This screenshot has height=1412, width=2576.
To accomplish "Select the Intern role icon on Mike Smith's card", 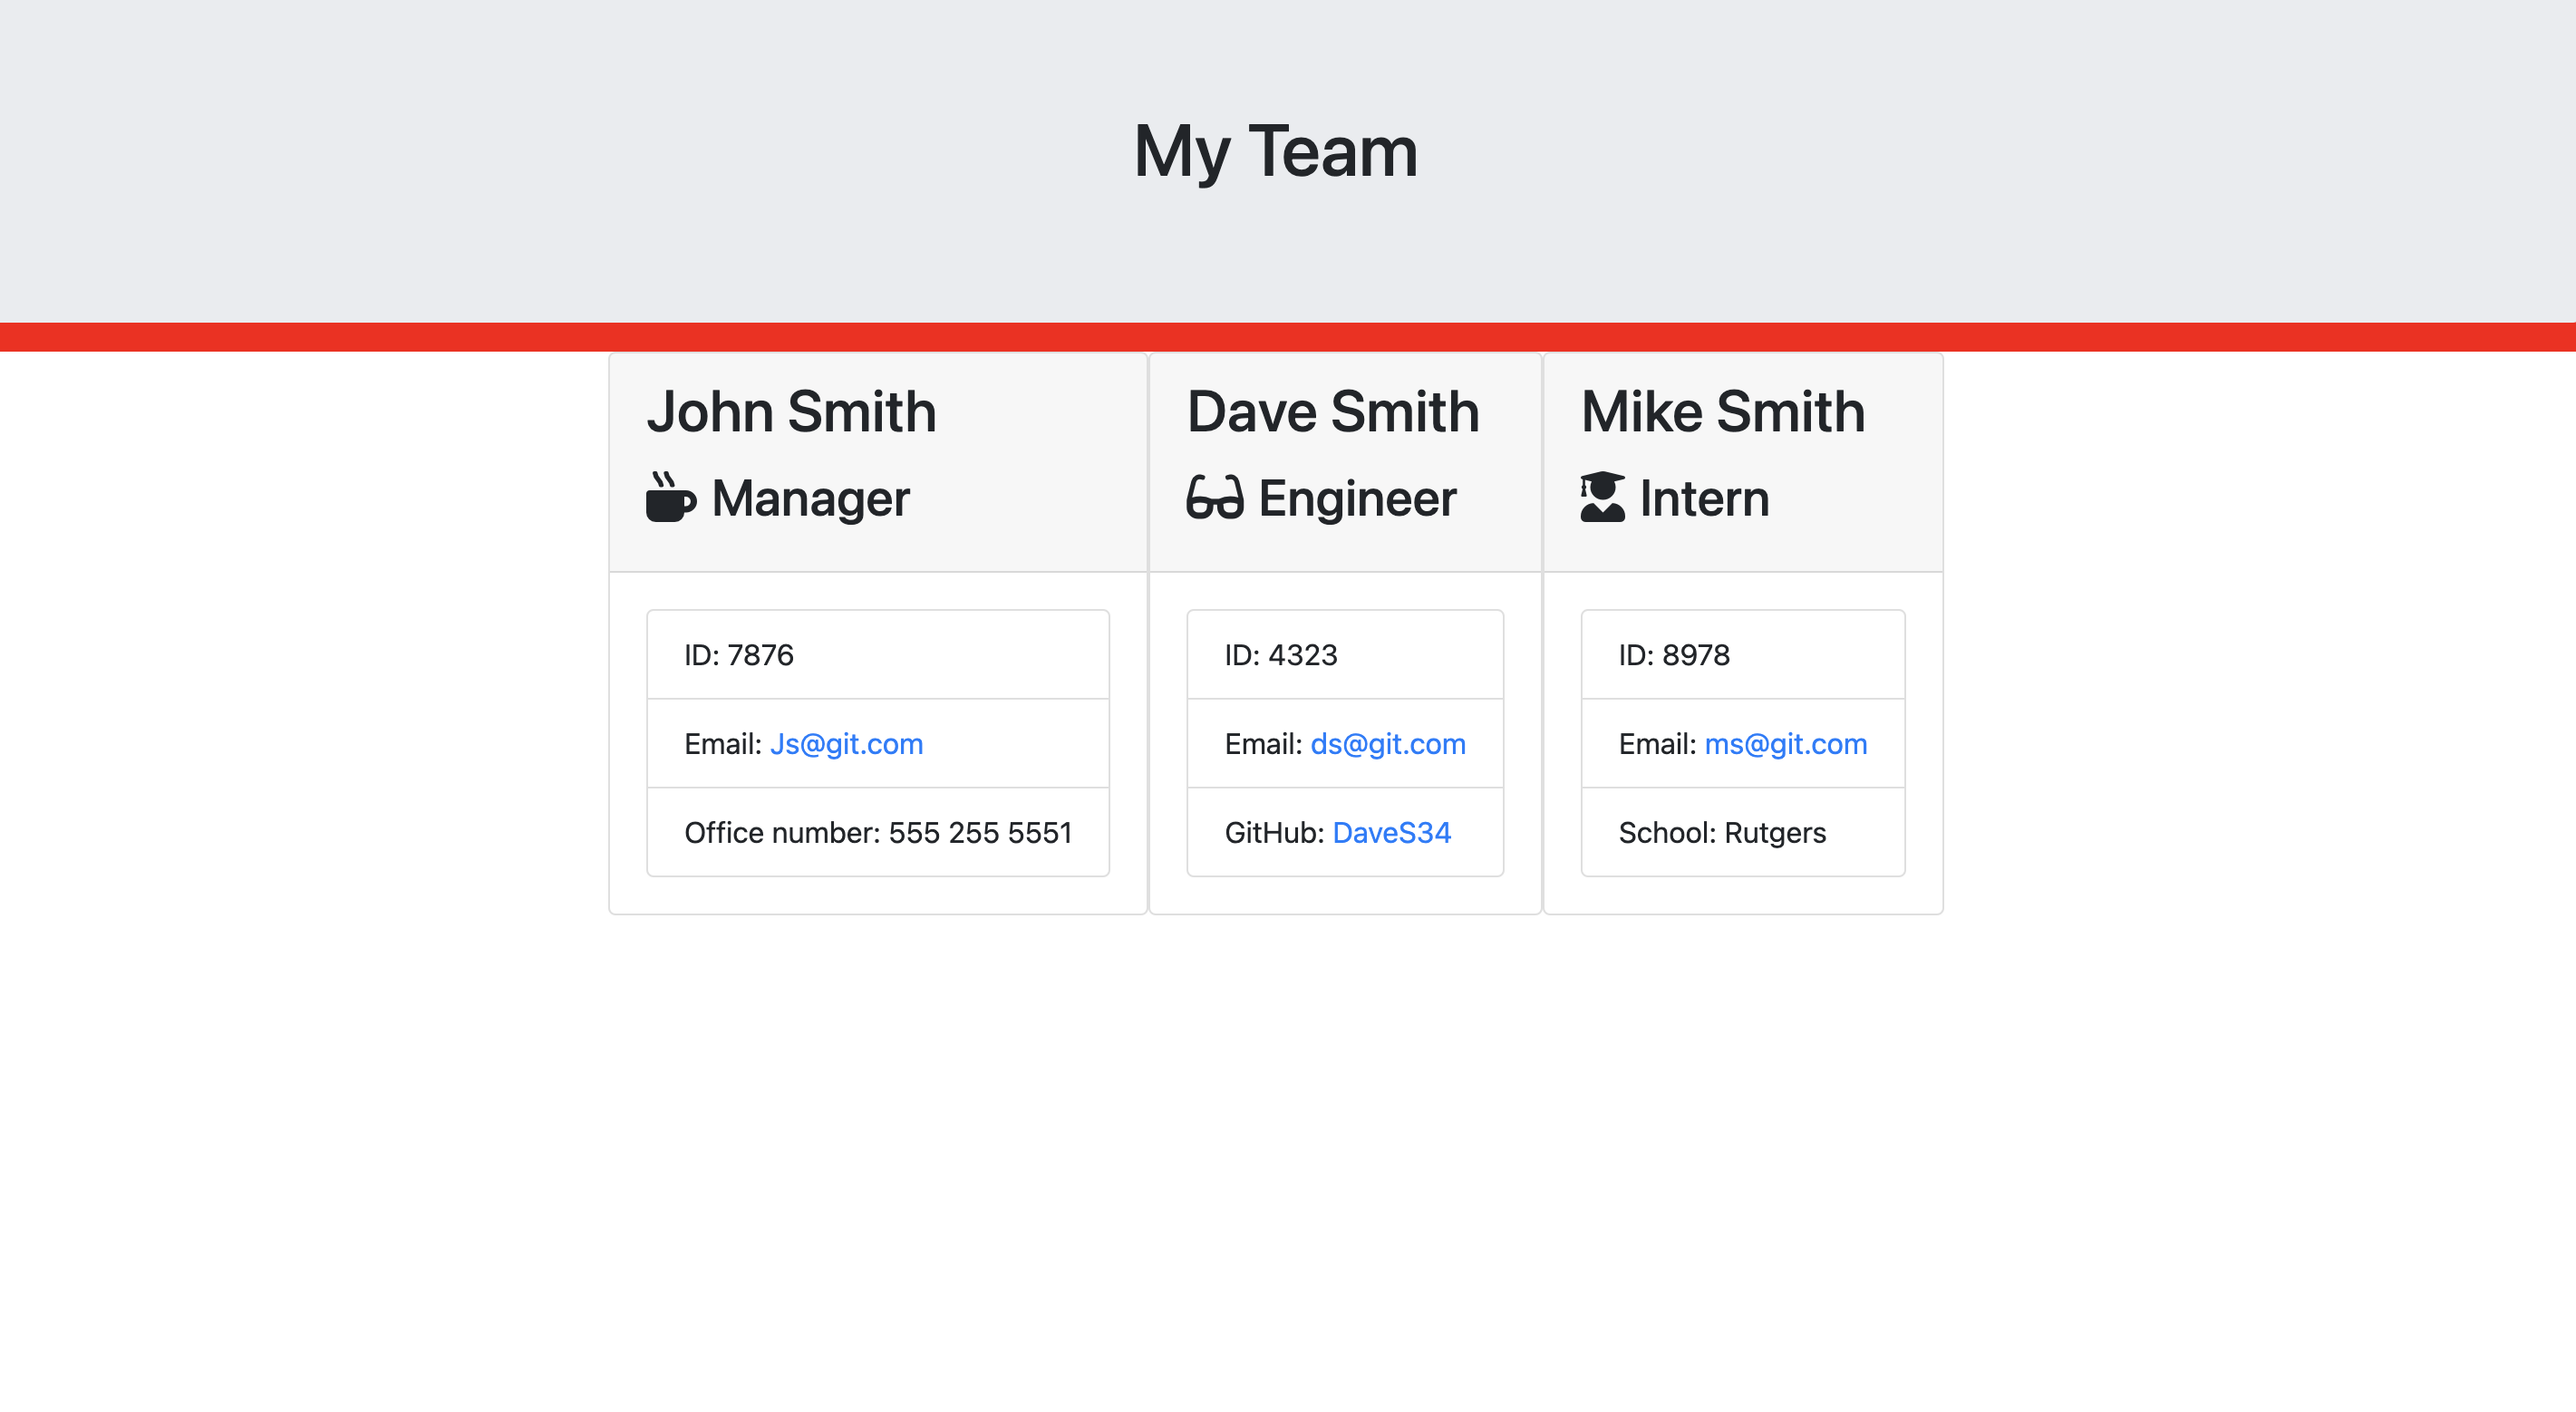I will point(1602,498).
